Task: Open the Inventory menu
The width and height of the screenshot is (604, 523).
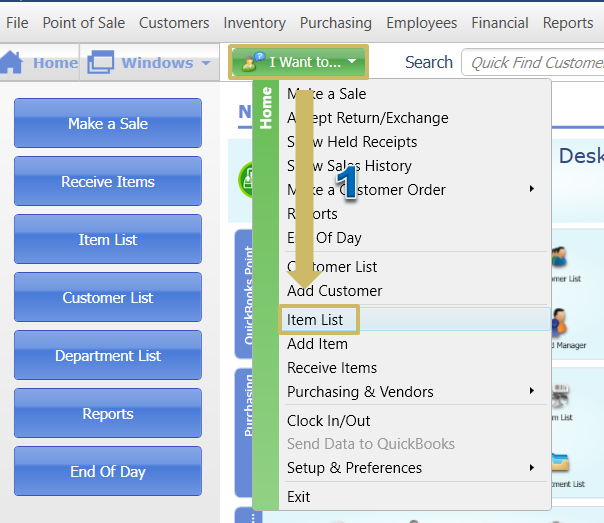Action: (254, 22)
